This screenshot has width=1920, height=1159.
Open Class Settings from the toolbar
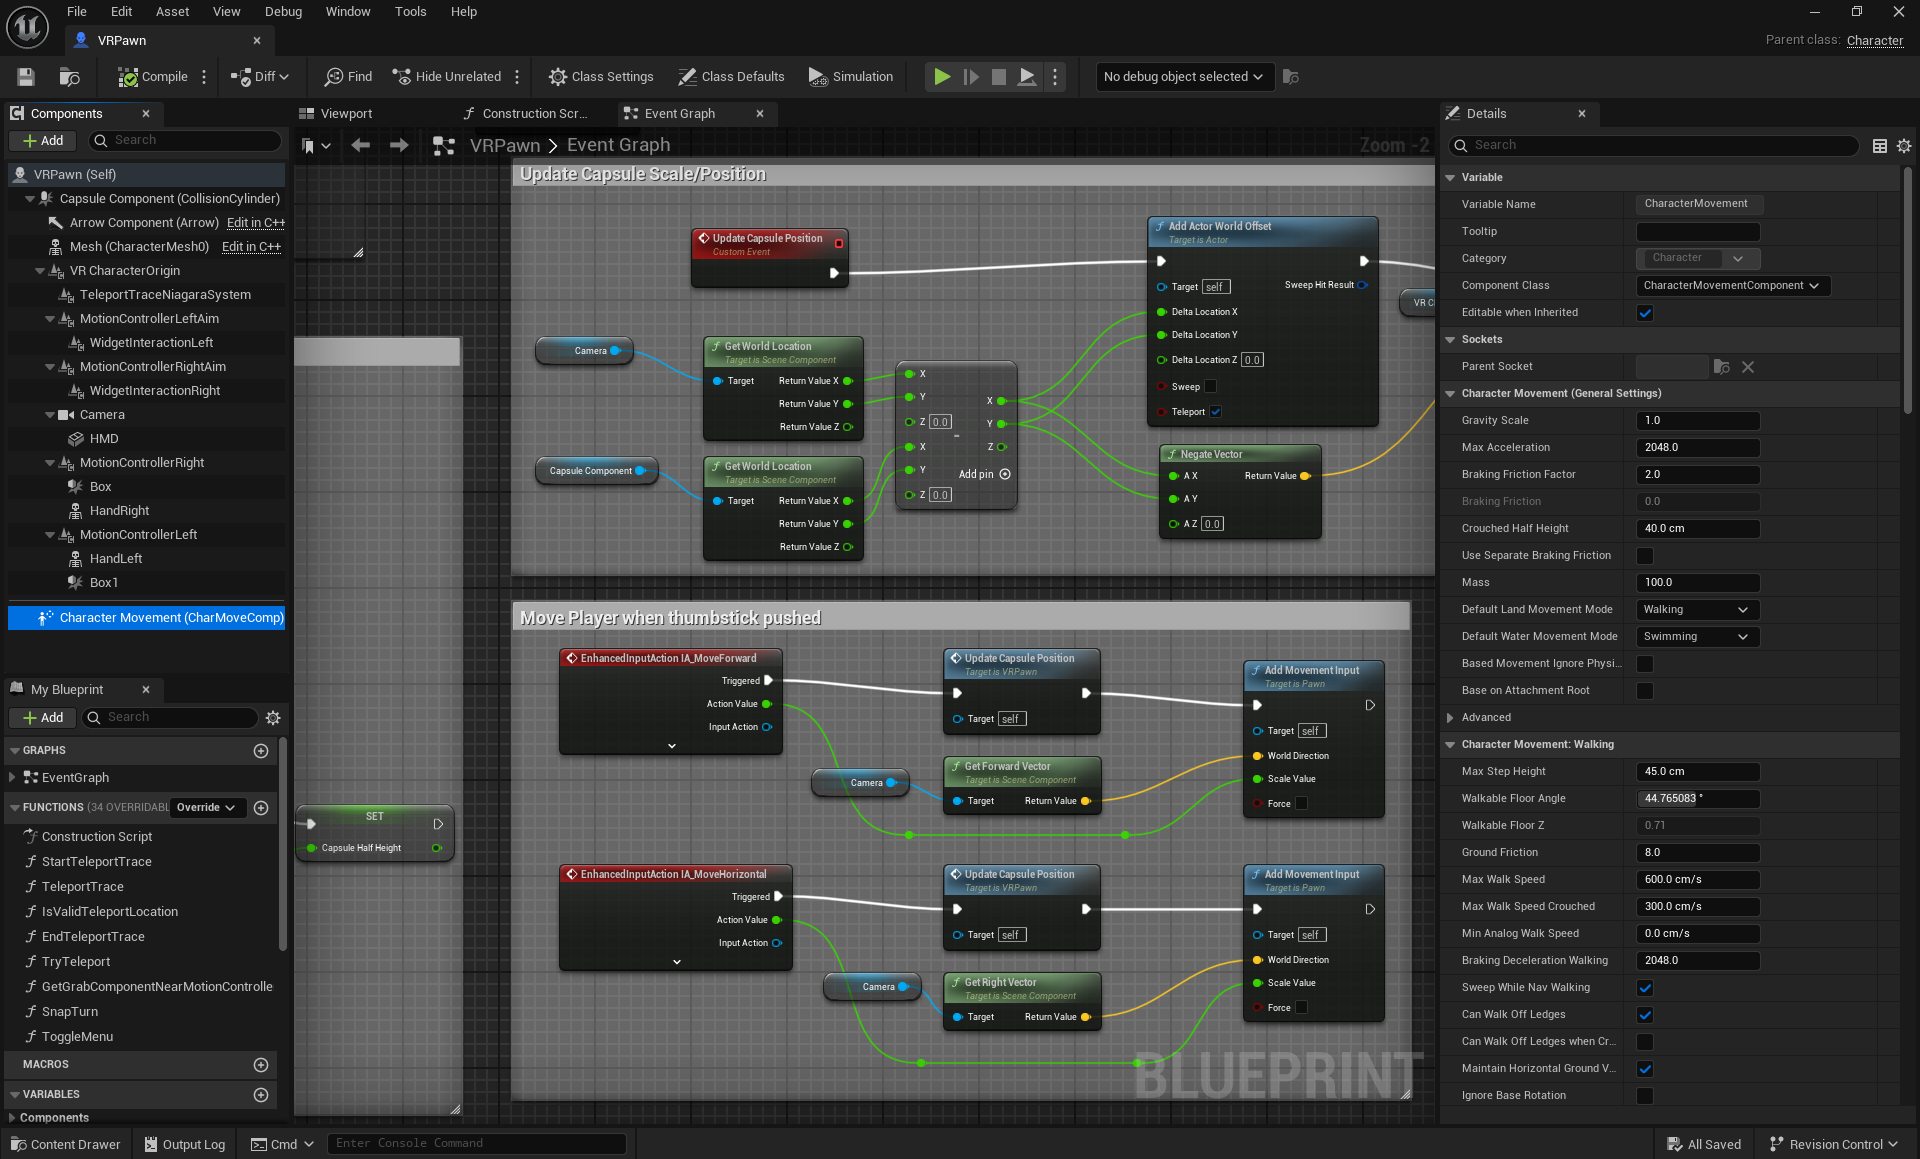(601, 77)
